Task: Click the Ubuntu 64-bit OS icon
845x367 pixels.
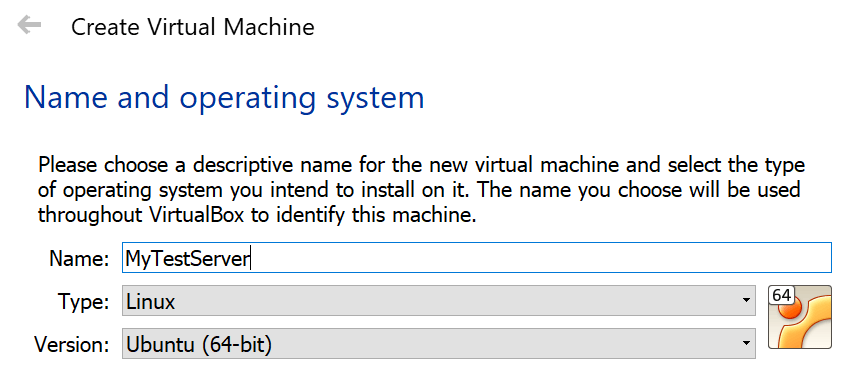Action: pos(800,317)
